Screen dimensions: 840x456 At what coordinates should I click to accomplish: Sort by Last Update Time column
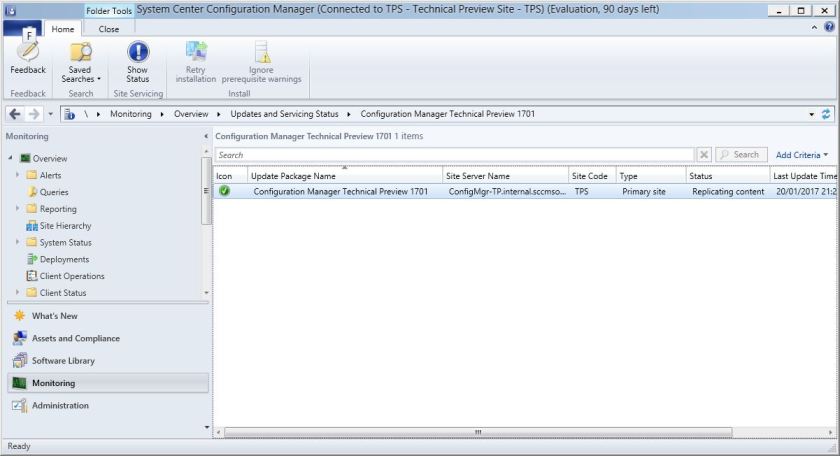pos(804,176)
